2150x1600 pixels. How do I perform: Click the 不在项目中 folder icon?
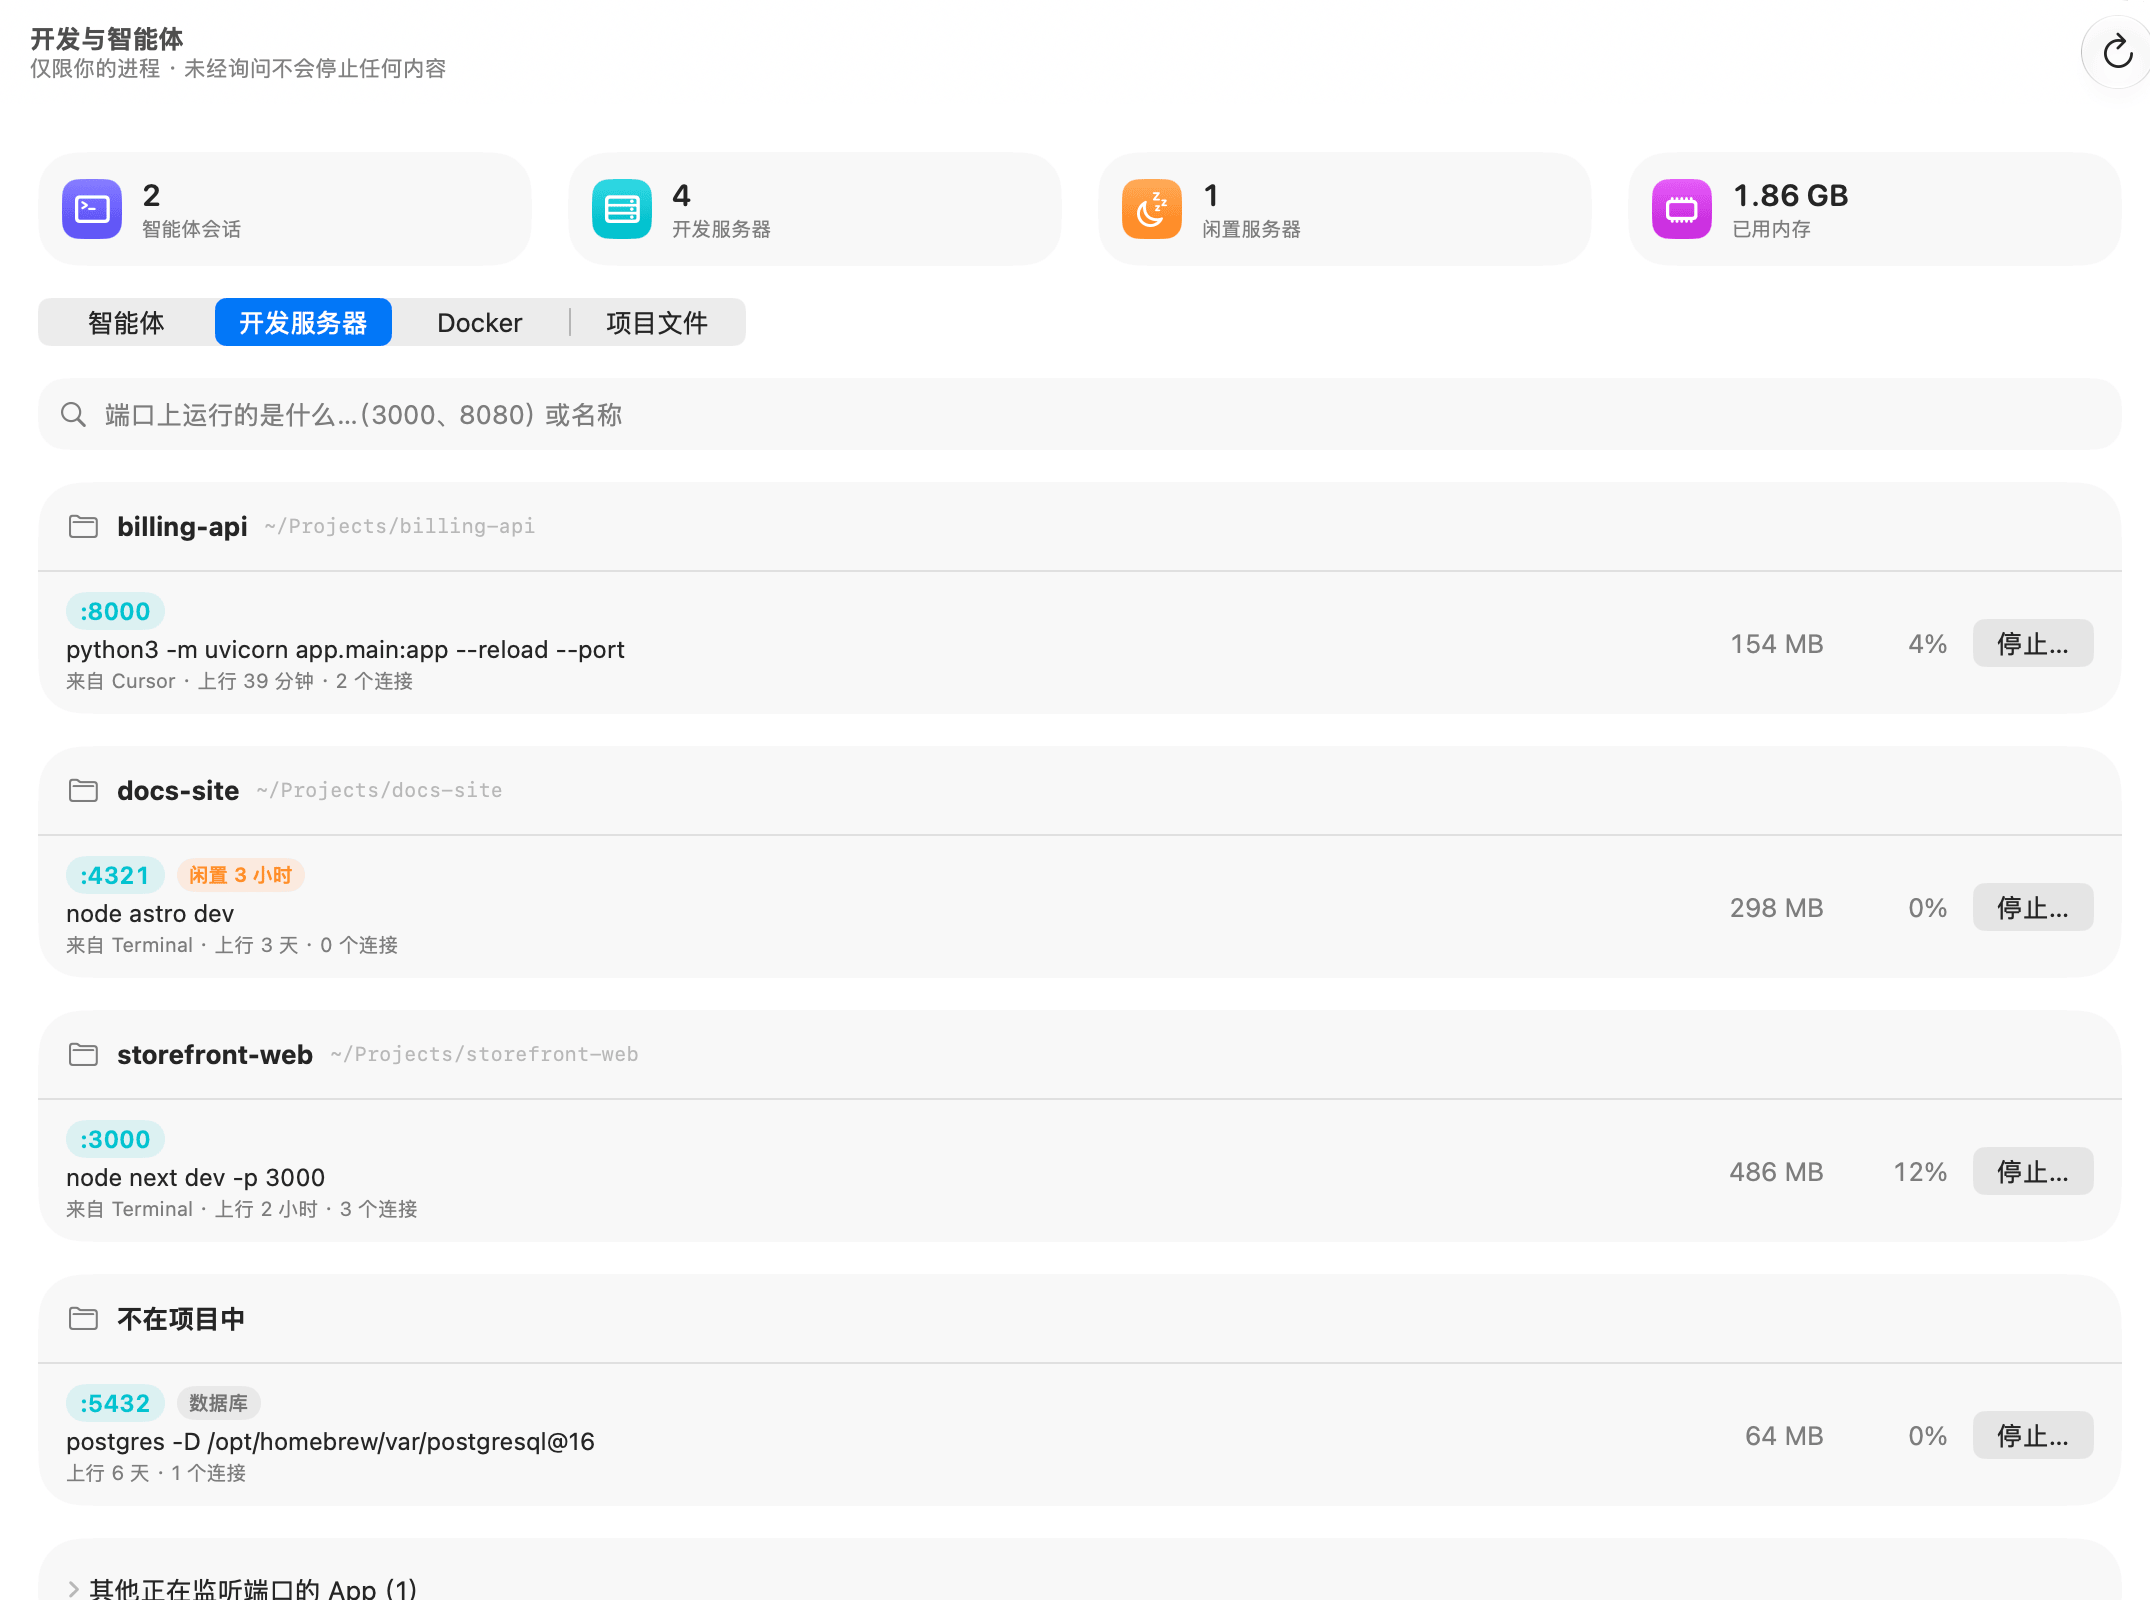tap(83, 1318)
